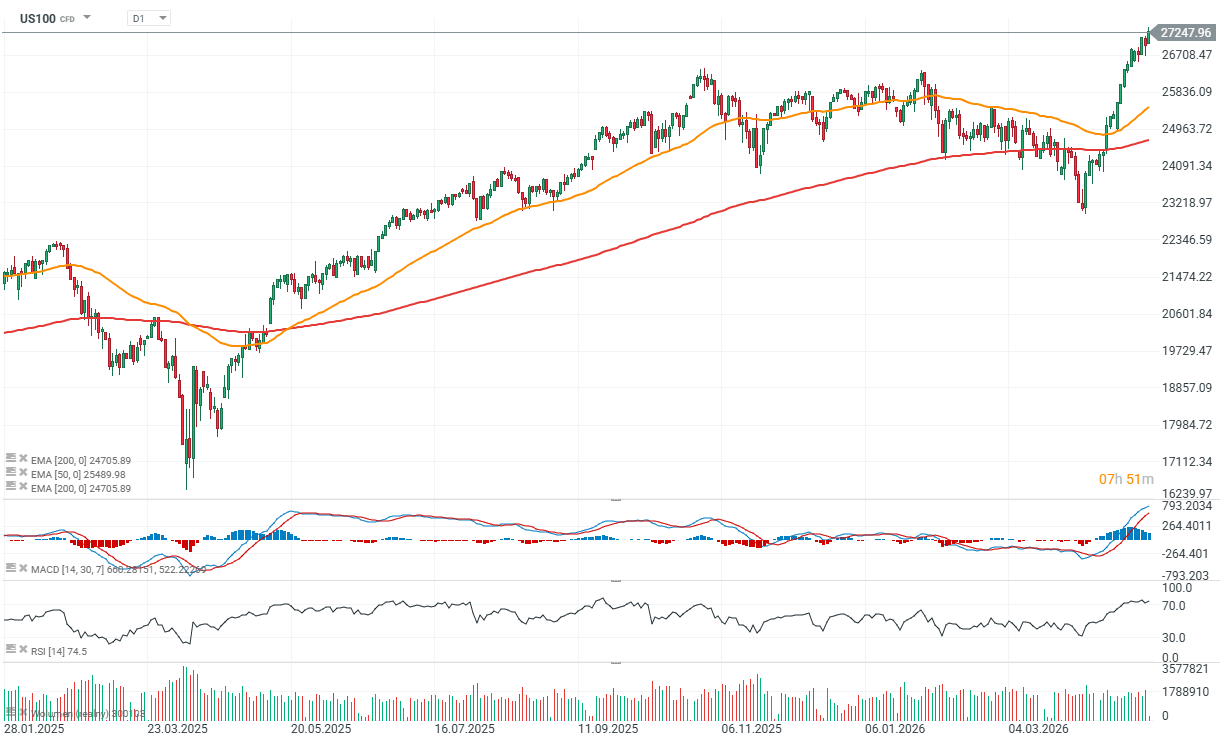1222x746 pixels.
Task: Open settings for the EMA [200] indicator
Action: [11, 460]
